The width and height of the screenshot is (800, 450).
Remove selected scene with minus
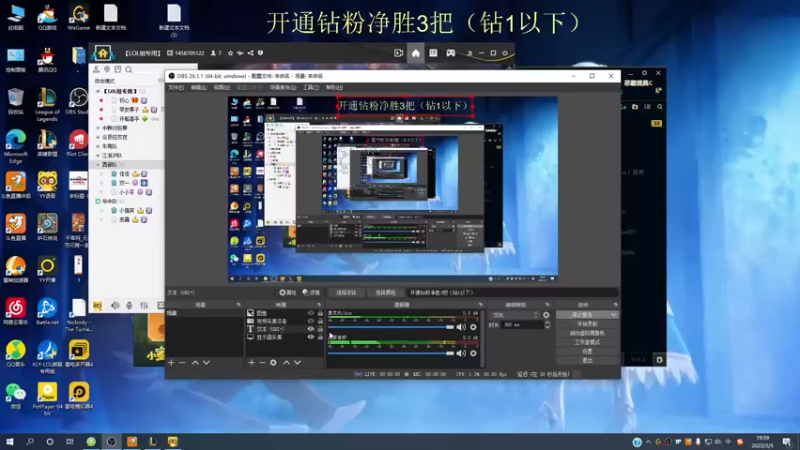tap(182, 363)
